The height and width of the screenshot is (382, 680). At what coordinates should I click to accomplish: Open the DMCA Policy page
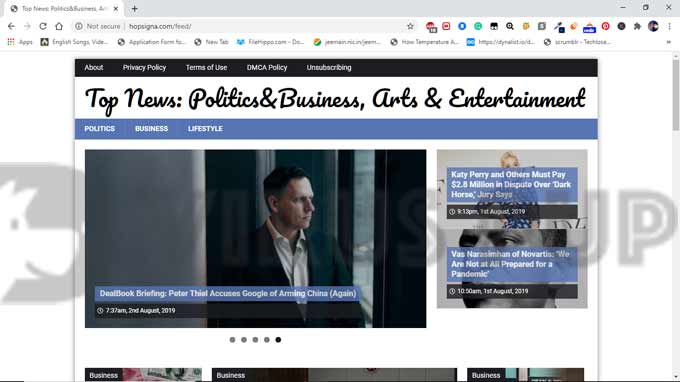(x=267, y=68)
